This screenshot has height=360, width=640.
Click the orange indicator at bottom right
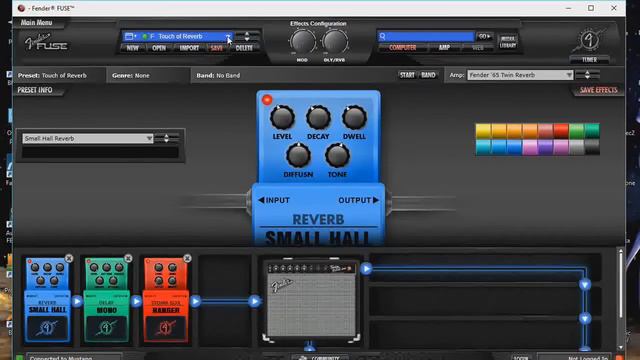(x=619, y=358)
